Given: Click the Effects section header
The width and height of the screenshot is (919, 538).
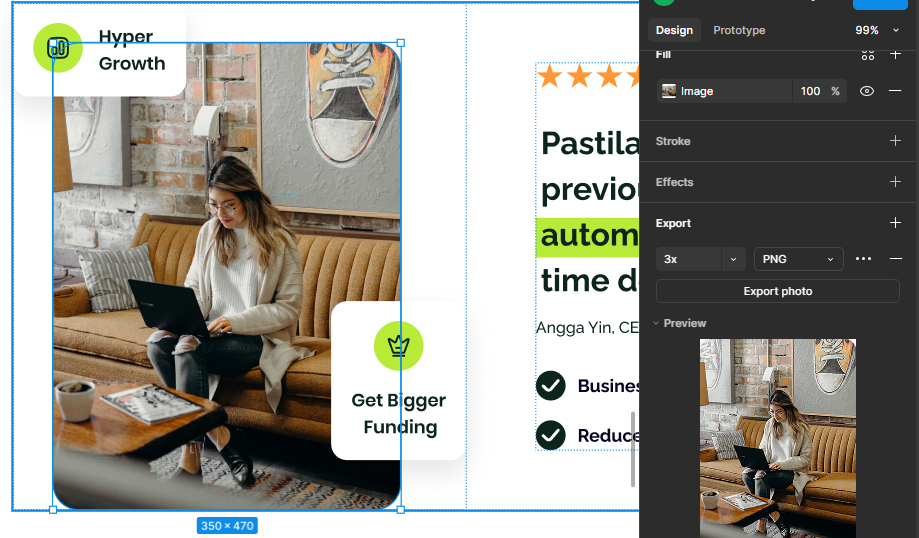Looking at the screenshot, I should click(675, 182).
